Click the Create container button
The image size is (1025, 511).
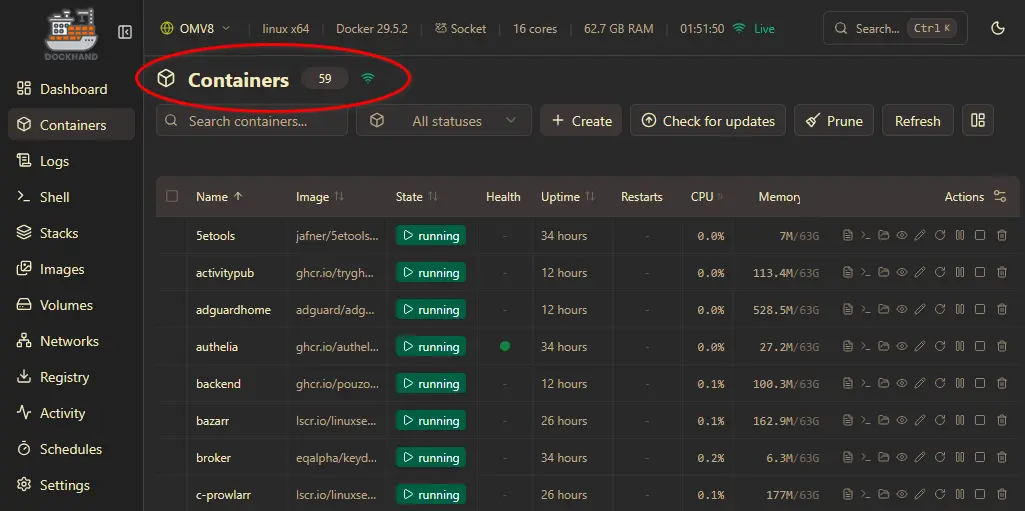pyautogui.click(x=581, y=120)
